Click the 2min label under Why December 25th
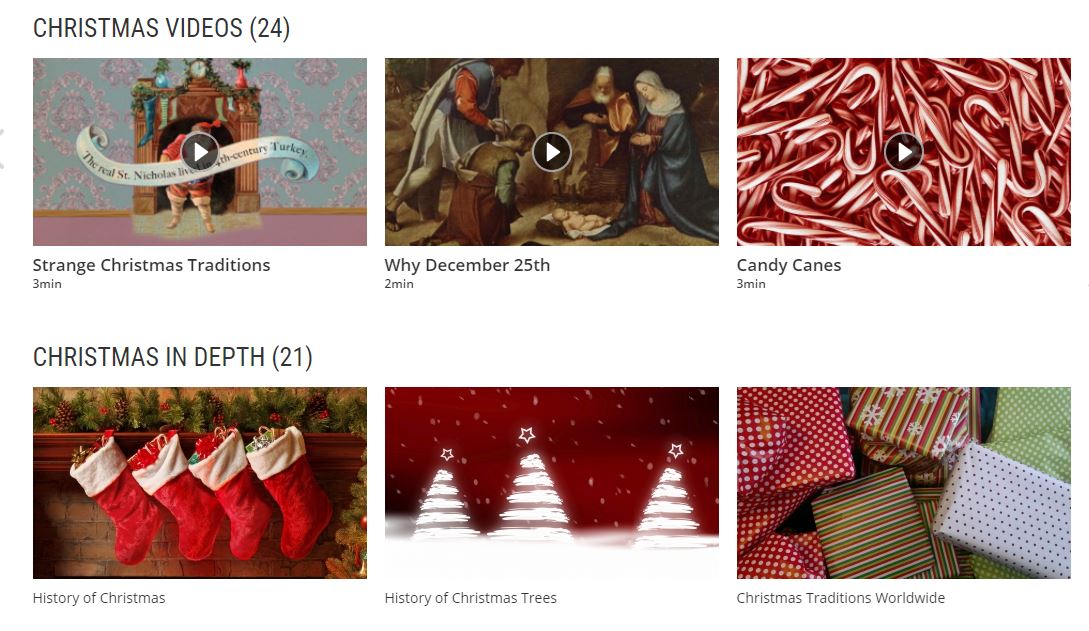Screen dimensions: 1089x631 pyautogui.click(x=399, y=284)
